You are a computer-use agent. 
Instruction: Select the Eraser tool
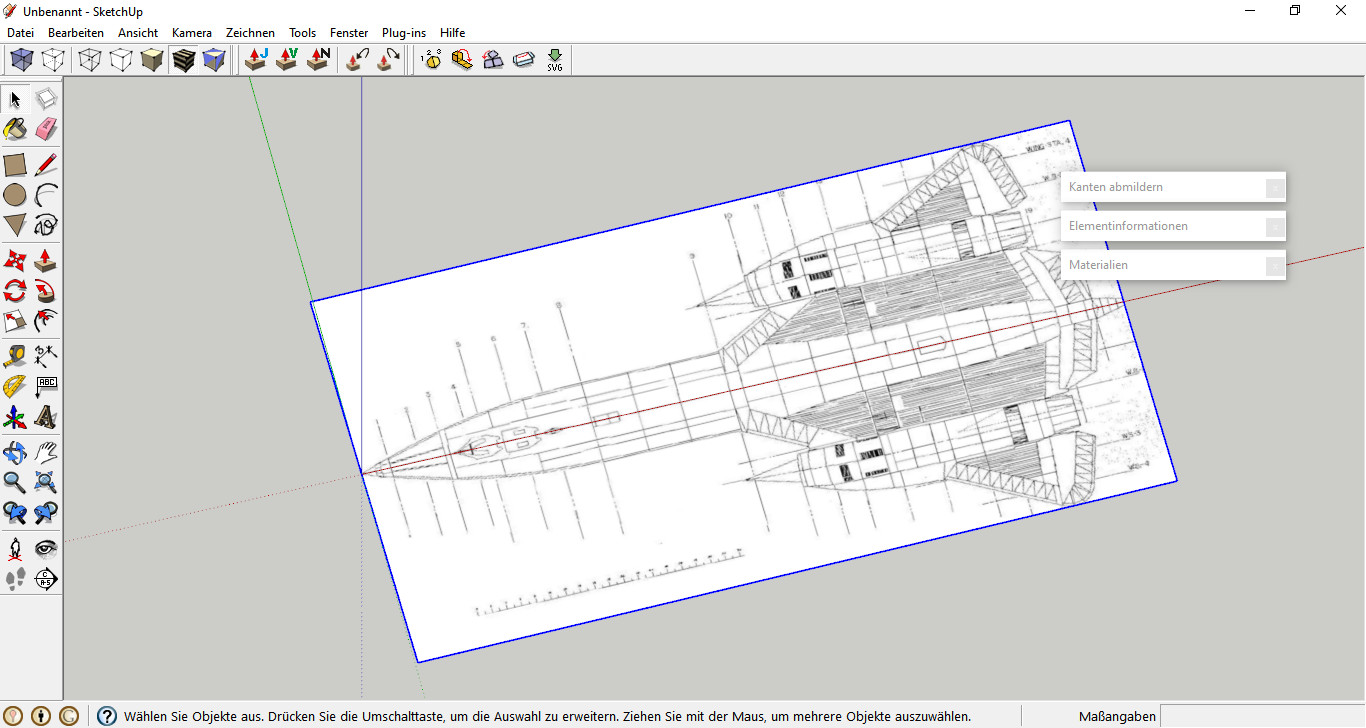point(46,129)
